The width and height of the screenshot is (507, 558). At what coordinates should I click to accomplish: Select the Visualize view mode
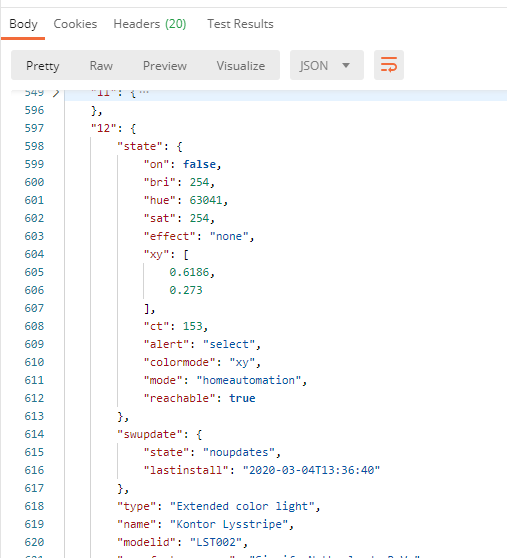point(241,65)
